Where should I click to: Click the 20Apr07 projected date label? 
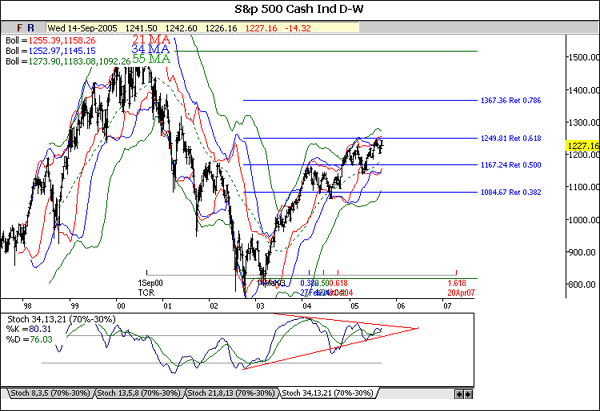[461, 293]
